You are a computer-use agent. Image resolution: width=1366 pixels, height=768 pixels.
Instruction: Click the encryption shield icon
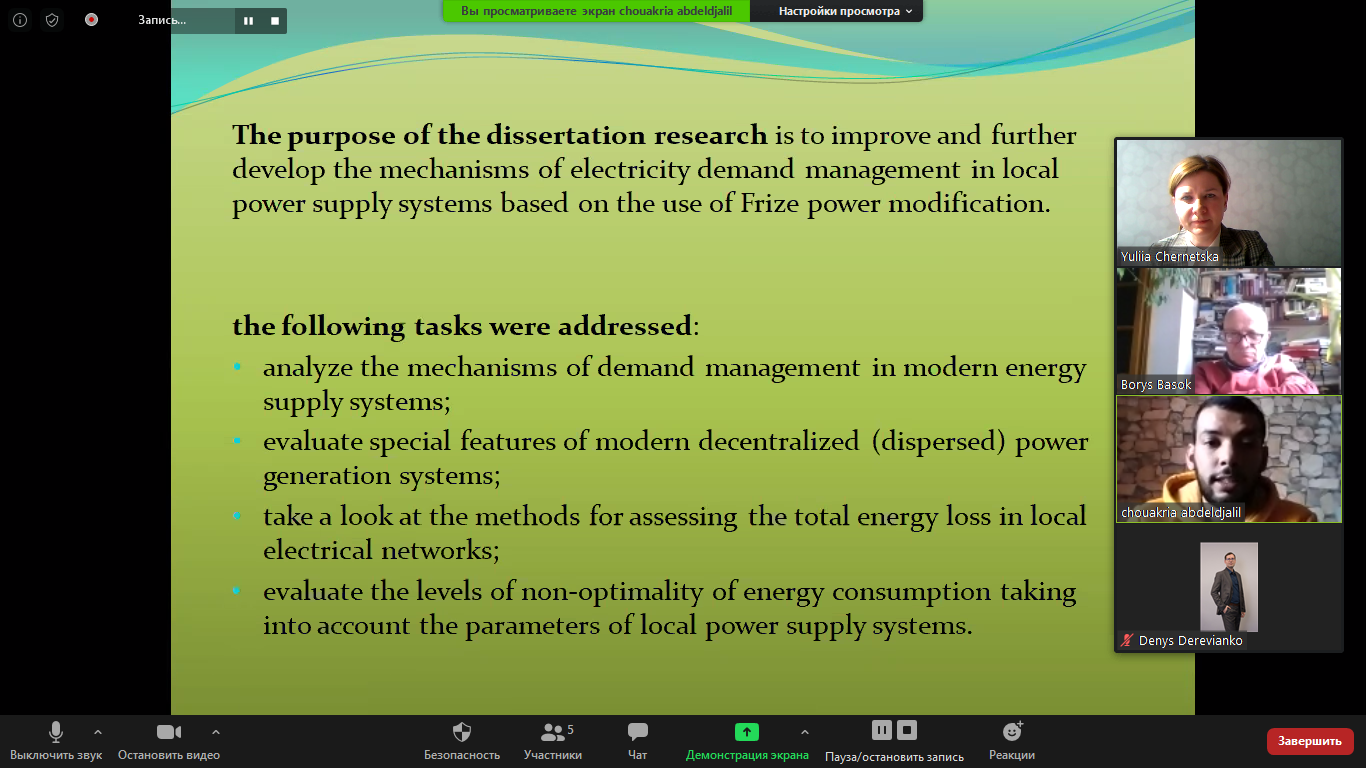[x=53, y=19]
